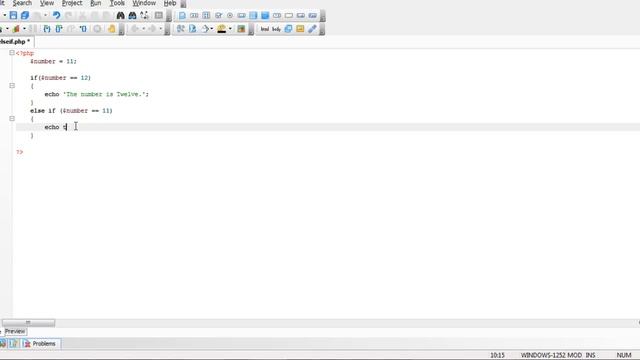Image resolution: width=640 pixels, height=360 pixels.
Task: Open Find with the first binoculars icon
Action: click(x=120, y=16)
